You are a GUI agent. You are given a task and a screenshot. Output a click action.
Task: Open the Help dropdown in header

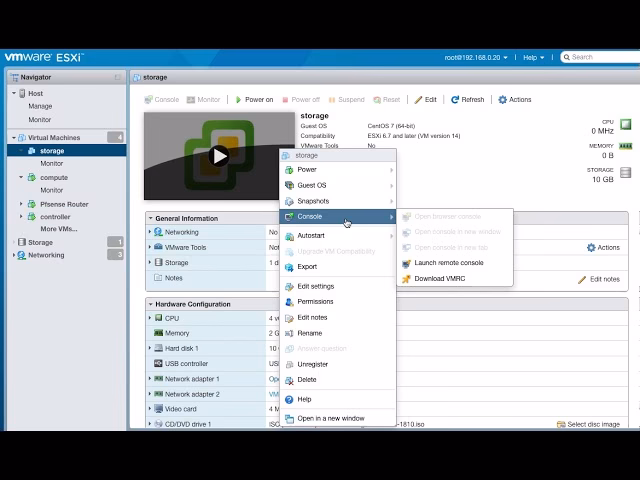[x=533, y=57]
